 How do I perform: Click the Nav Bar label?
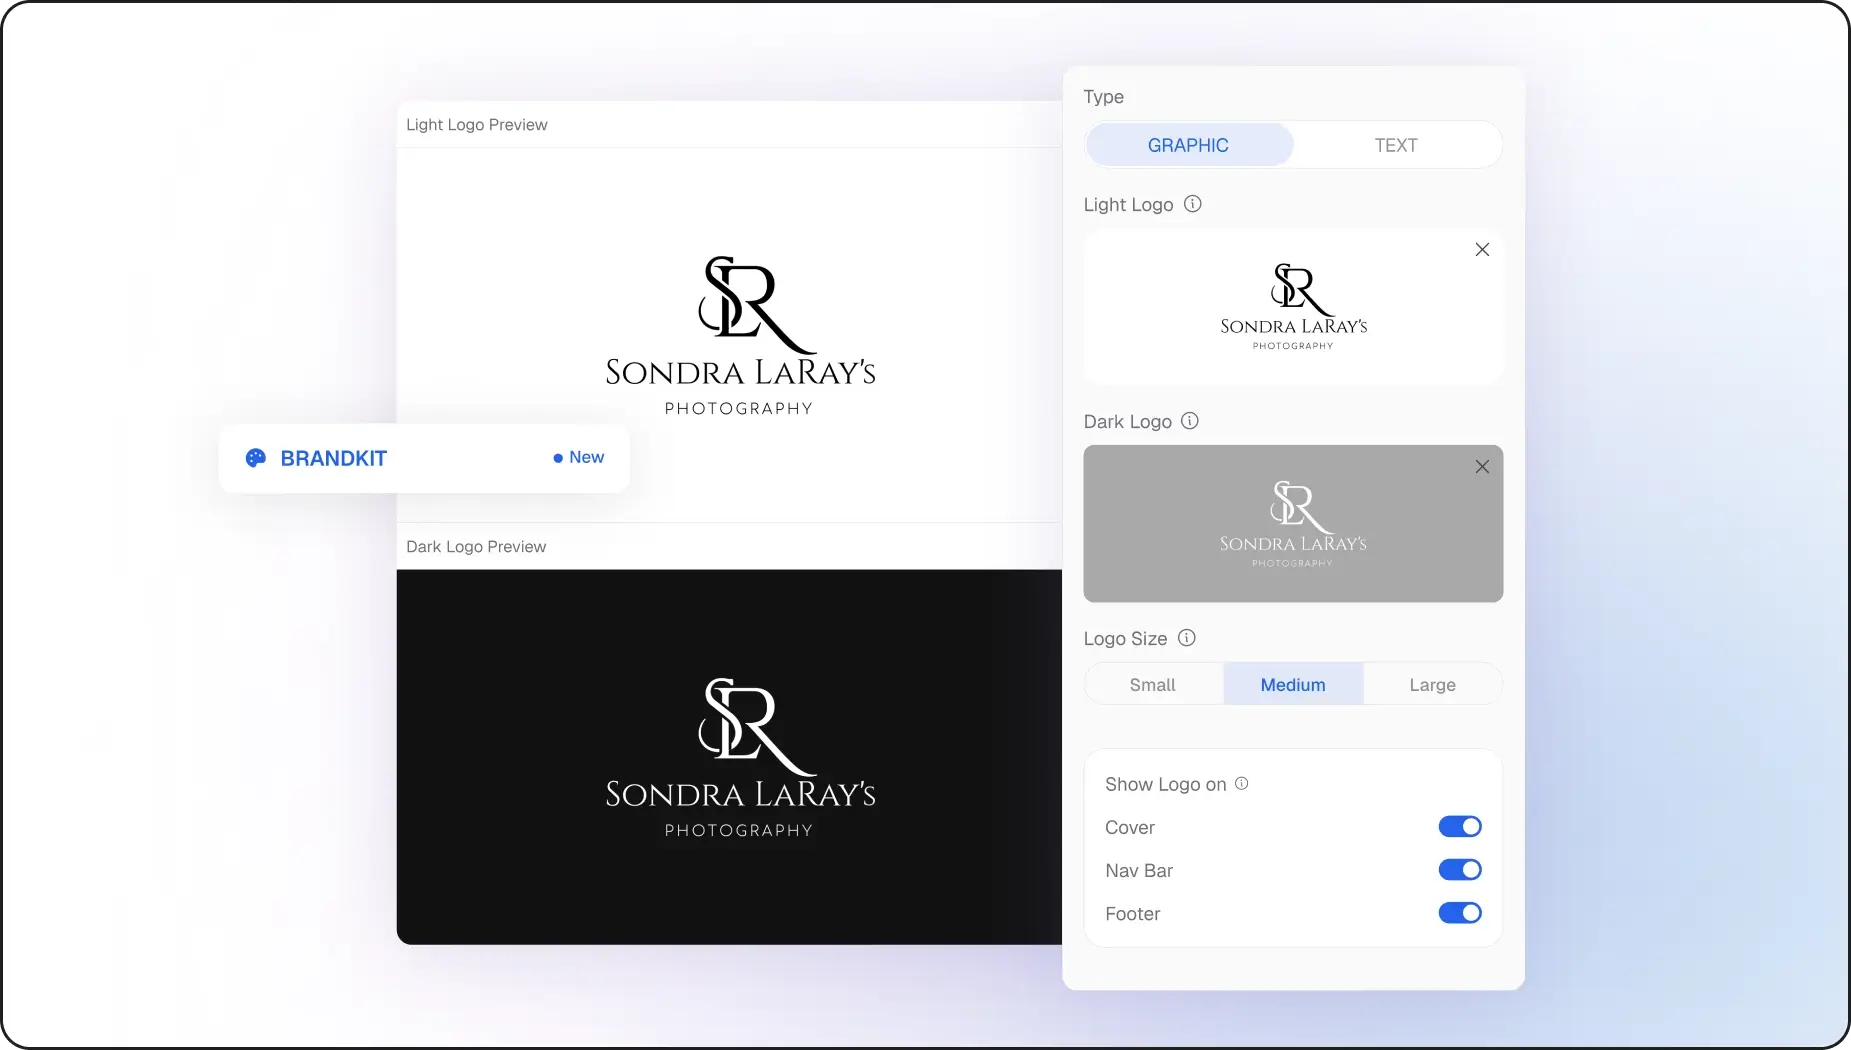point(1139,871)
